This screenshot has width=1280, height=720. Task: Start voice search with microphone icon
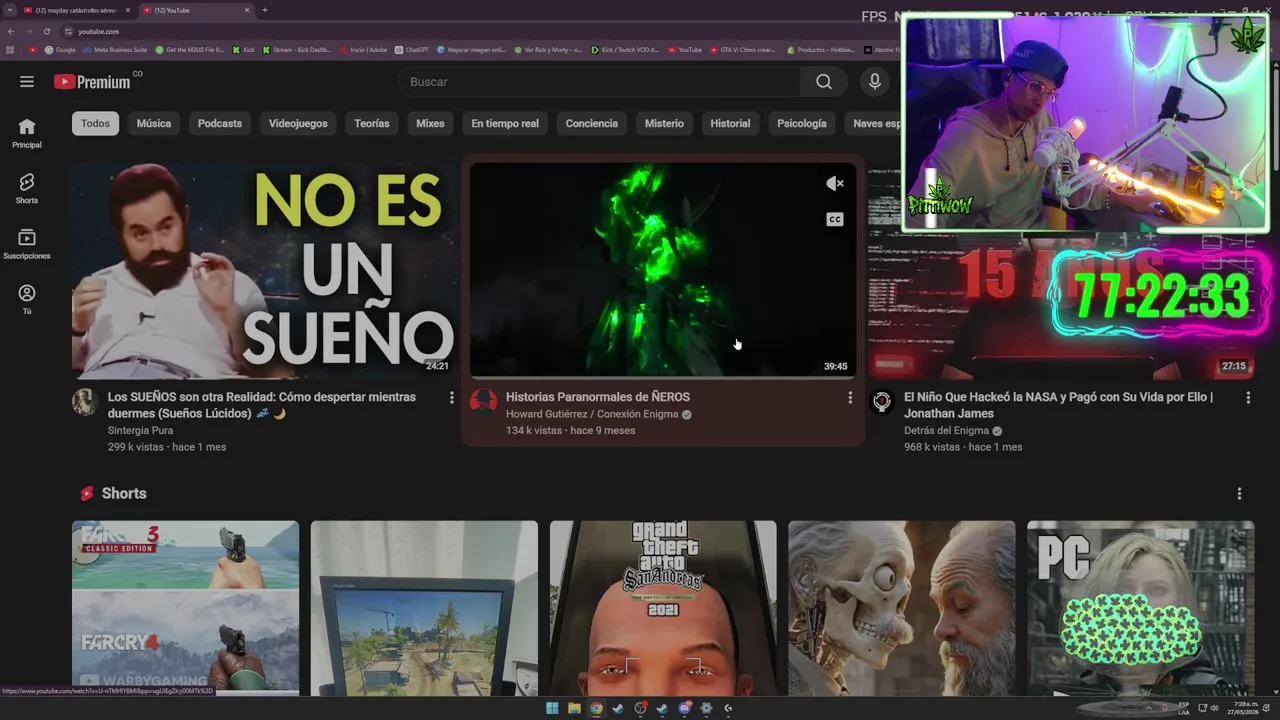click(x=875, y=82)
